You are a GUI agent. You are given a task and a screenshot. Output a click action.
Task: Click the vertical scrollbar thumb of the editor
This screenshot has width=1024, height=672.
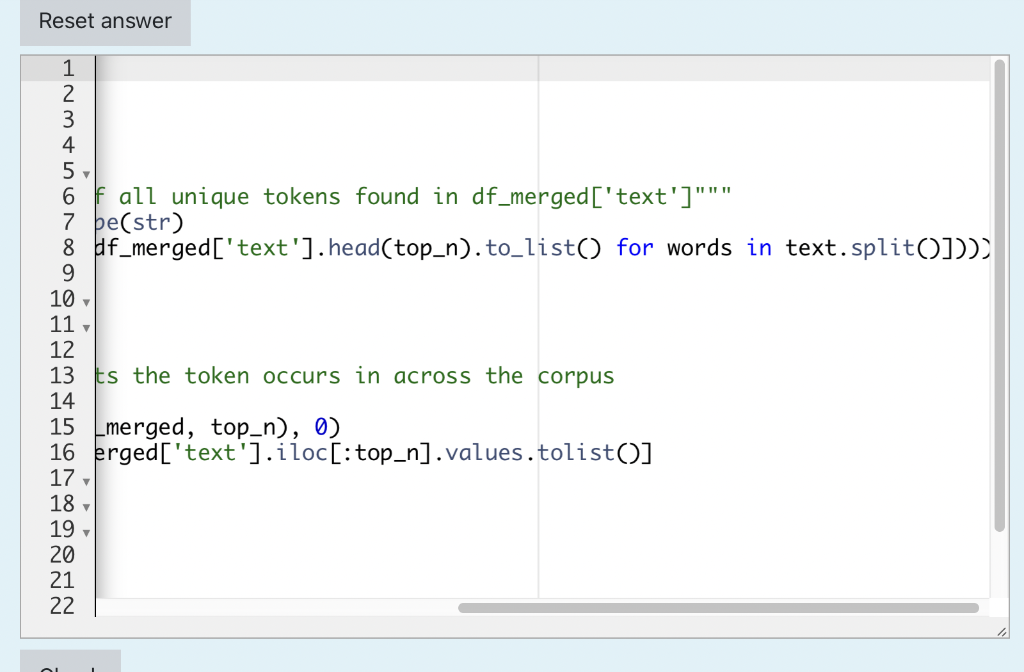[999, 295]
